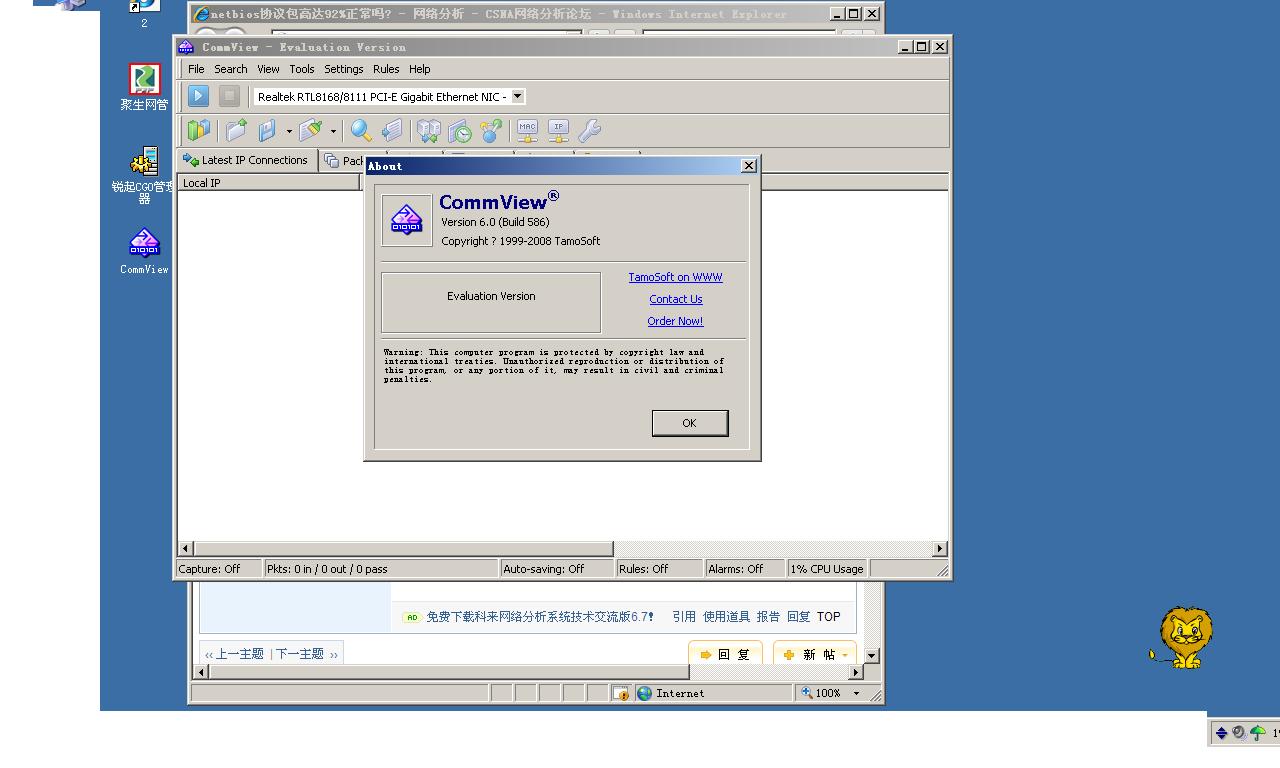Open the Rules menu

point(386,69)
